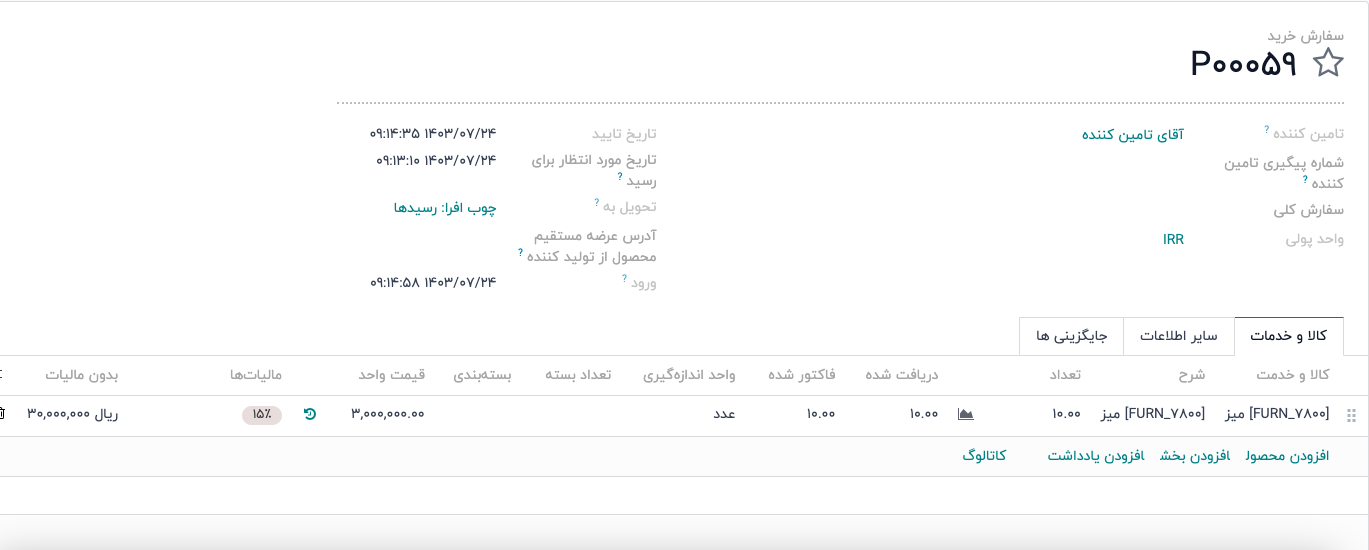Screen dimensions: 1369x550
Task: Click the quantity 10.00 cell under تعداد
Action: pos(1066,414)
